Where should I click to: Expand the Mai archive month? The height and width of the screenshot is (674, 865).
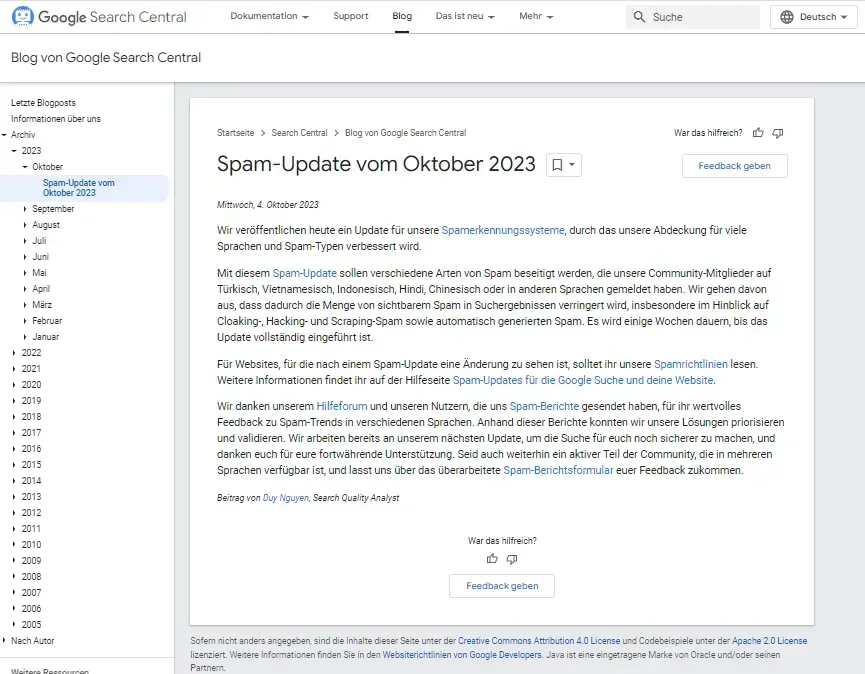pos(25,272)
